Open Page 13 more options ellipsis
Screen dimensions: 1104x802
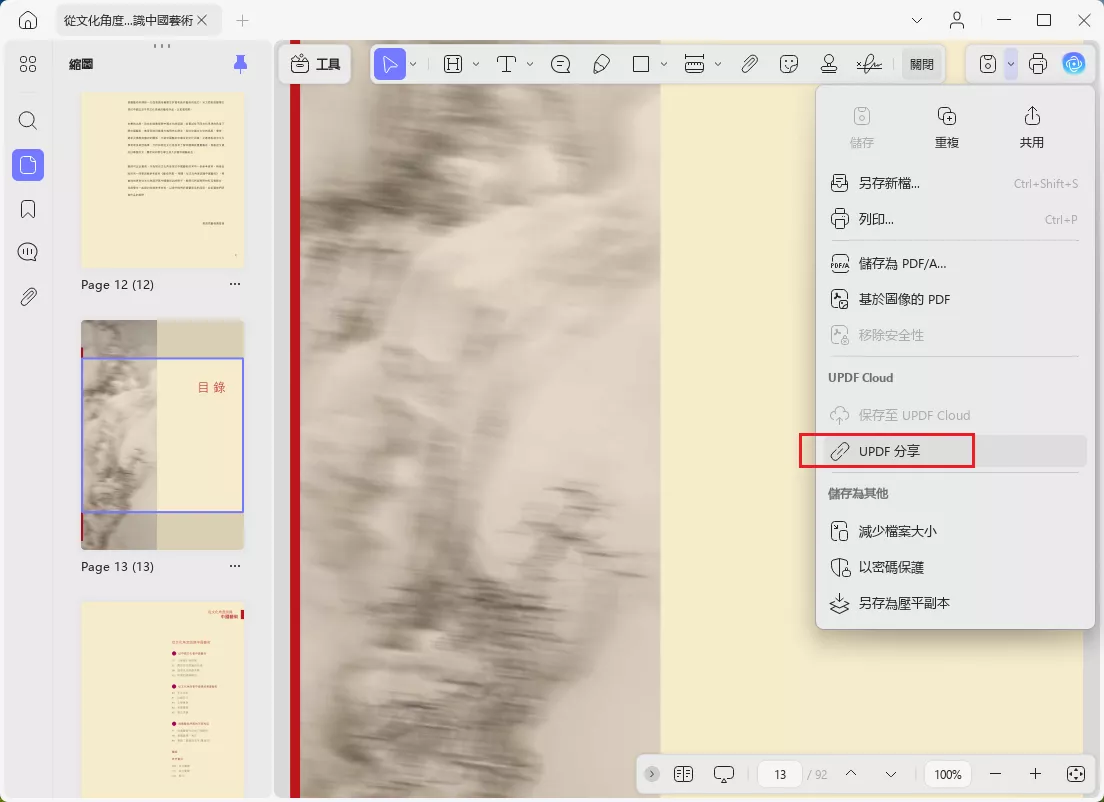click(235, 567)
